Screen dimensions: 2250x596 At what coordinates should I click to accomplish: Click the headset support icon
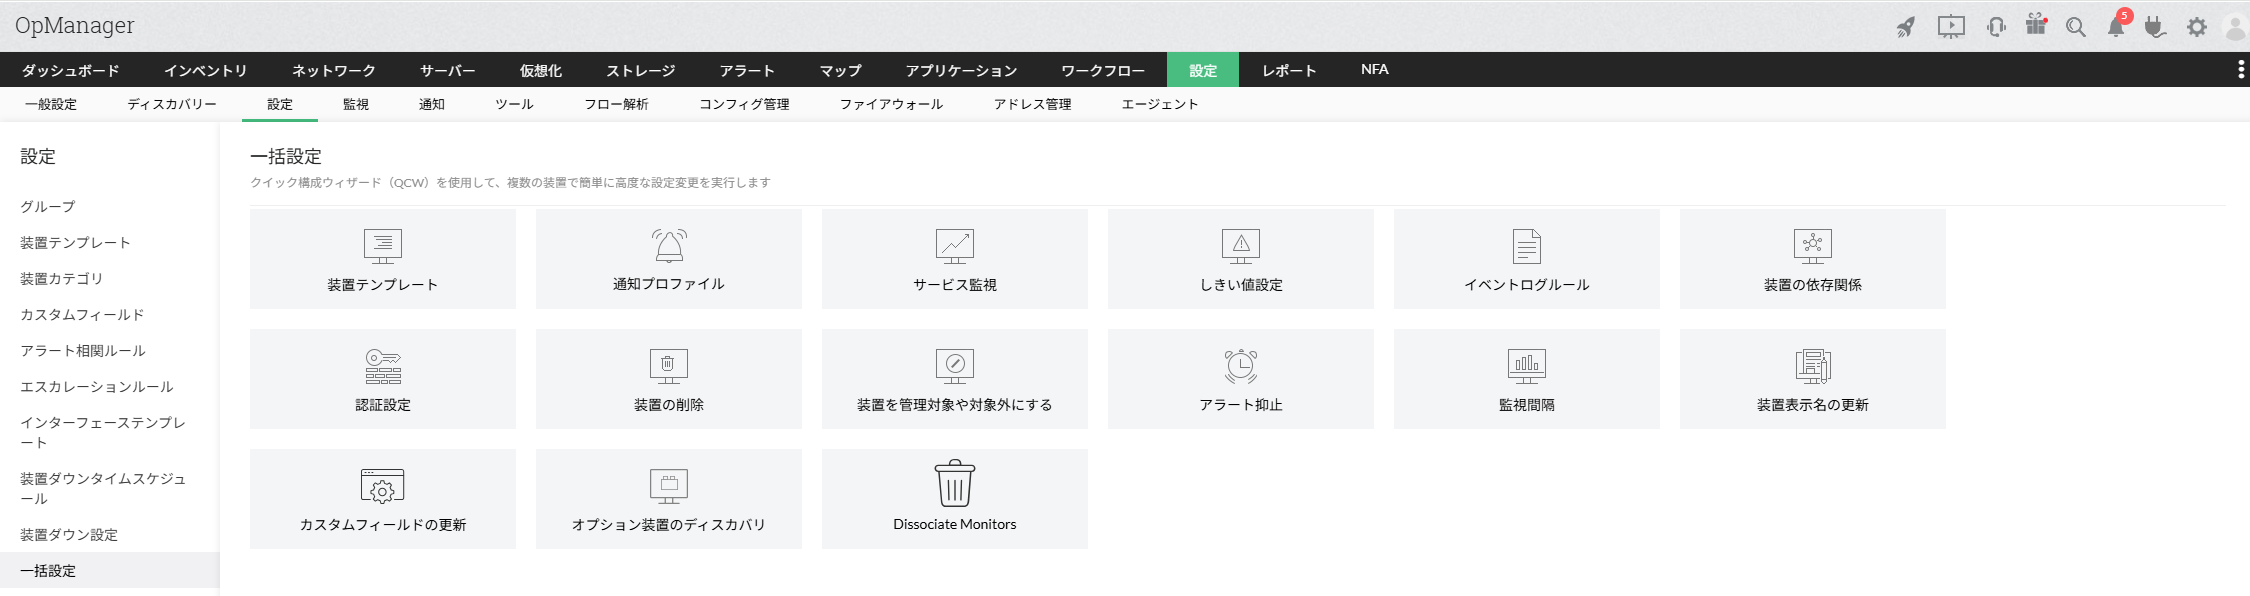pyautogui.click(x=1996, y=27)
